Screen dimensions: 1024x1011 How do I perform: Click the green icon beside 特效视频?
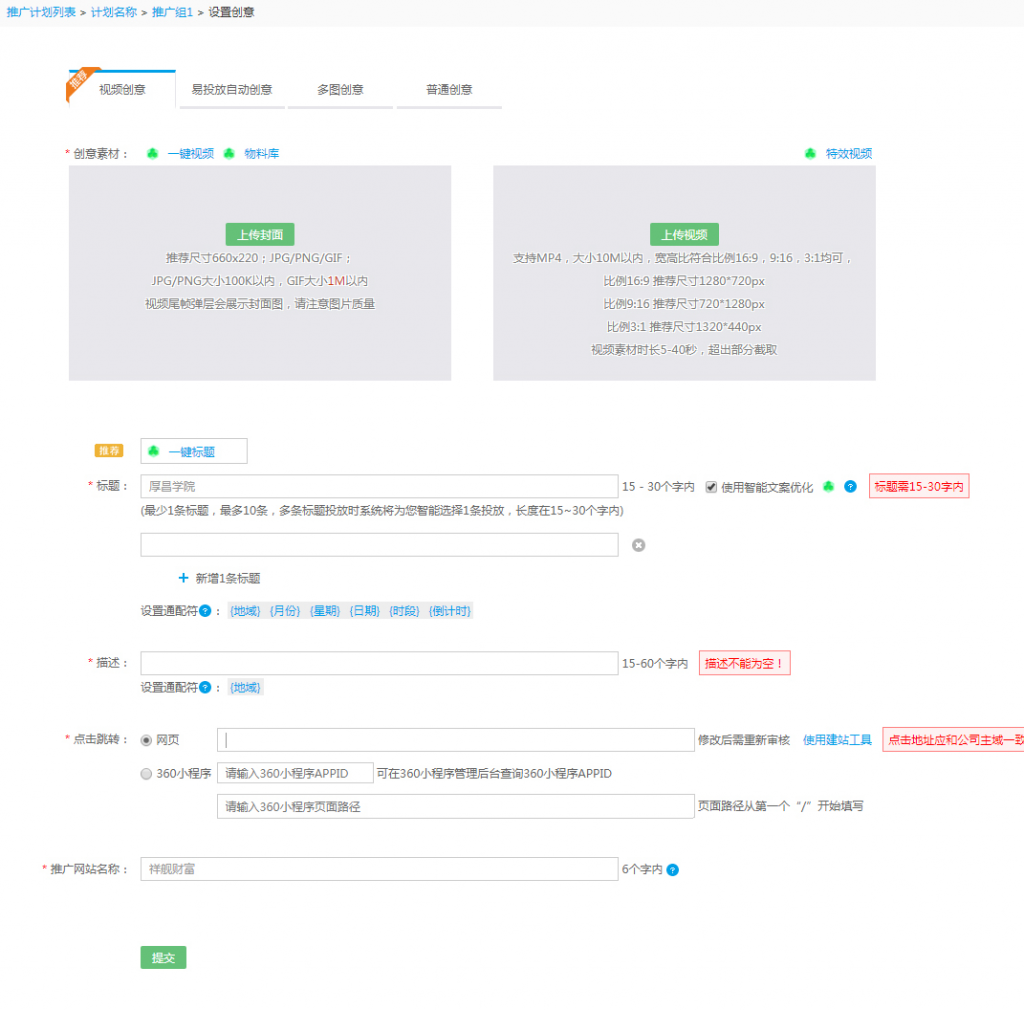(810, 153)
